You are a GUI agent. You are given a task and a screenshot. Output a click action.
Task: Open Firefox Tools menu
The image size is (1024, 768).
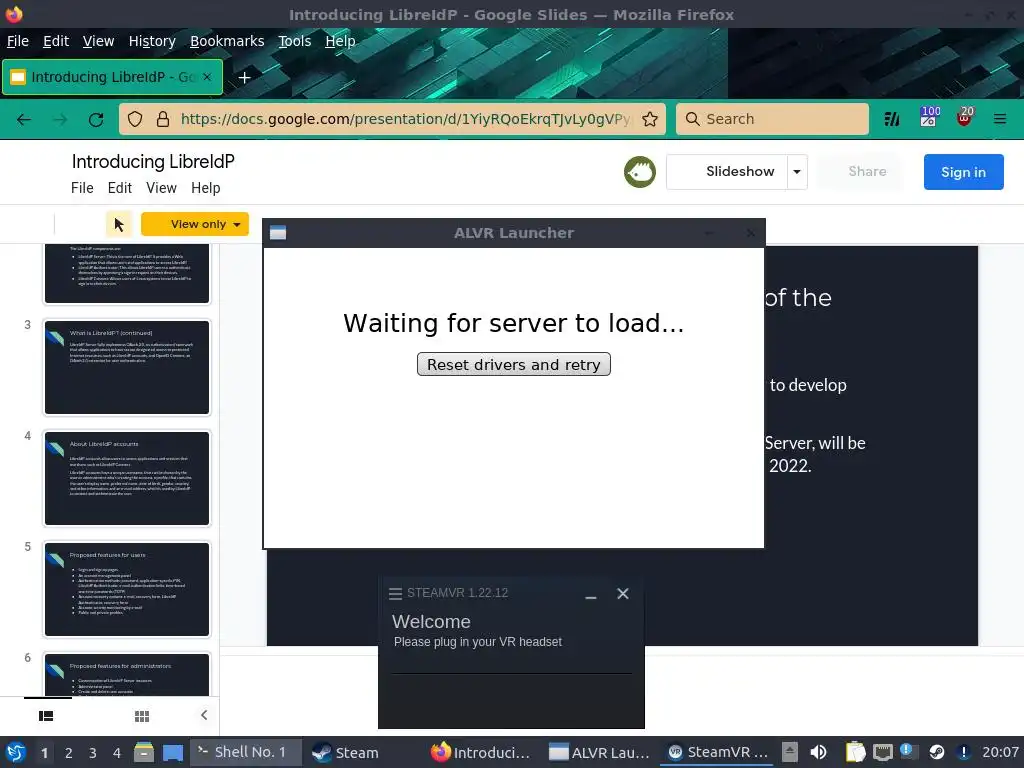point(295,41)
